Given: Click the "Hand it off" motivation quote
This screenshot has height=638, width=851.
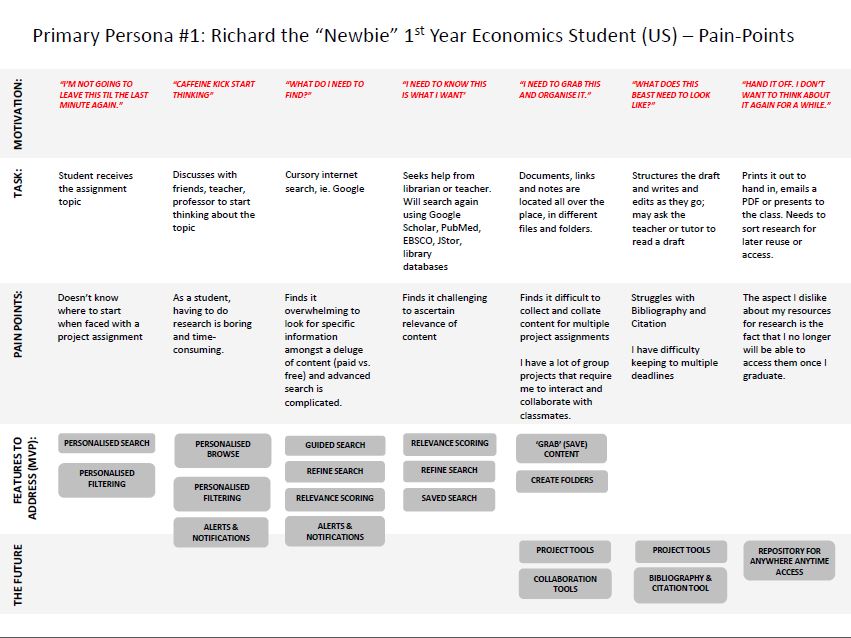Looking at the screenshot, I should tap(786, 94).
